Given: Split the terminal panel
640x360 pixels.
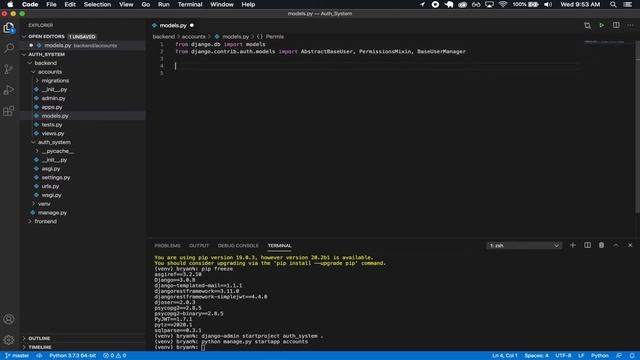Looking at the screenshot, I should [x=587, y=245].
